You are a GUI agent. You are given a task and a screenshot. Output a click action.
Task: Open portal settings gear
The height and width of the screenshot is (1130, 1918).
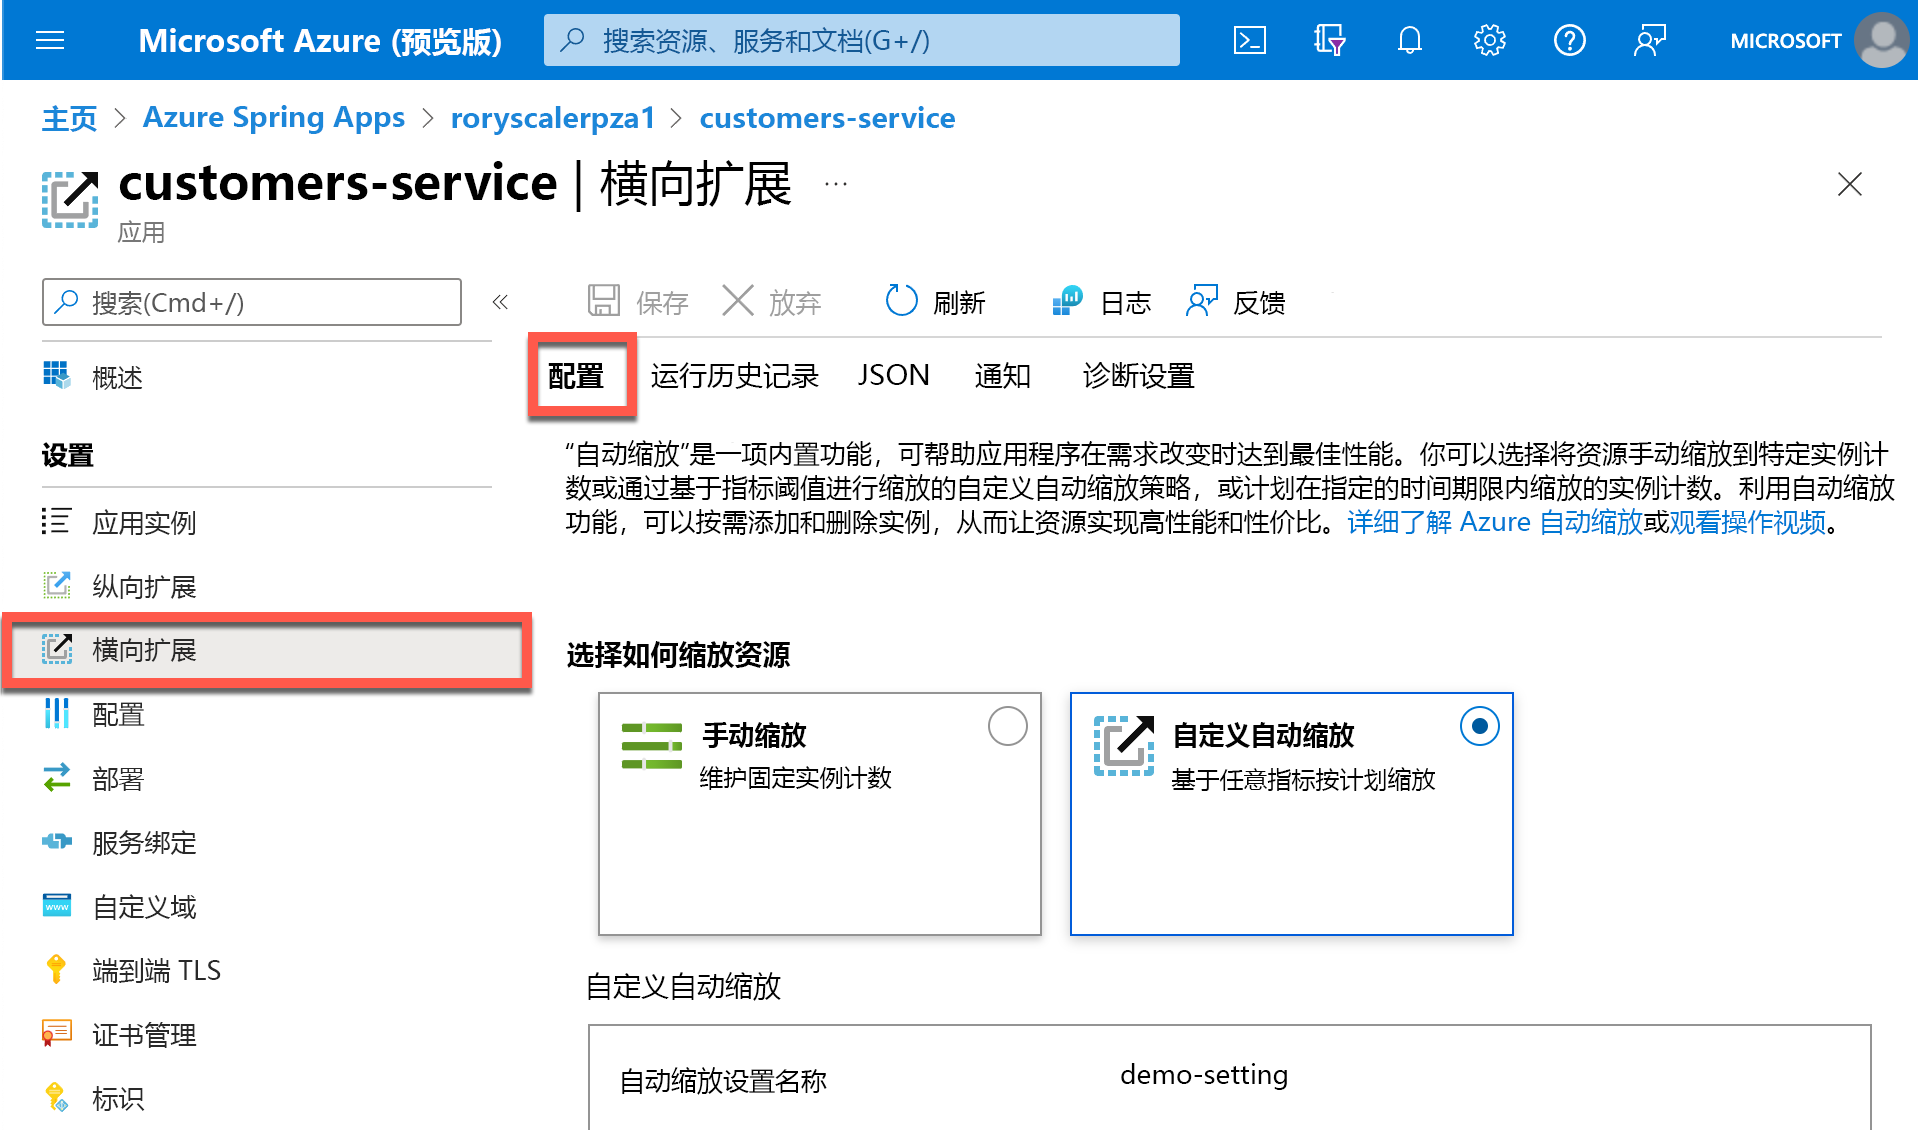[x=1490, y=40]
